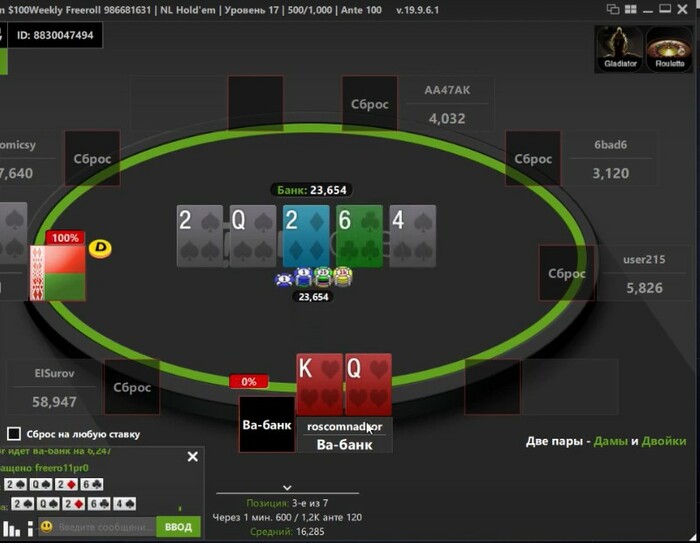The height and width of the screenshot is (543, 700).
Task: Enable 'Сброс на любую ставку' checkbox
Action: 14,434
